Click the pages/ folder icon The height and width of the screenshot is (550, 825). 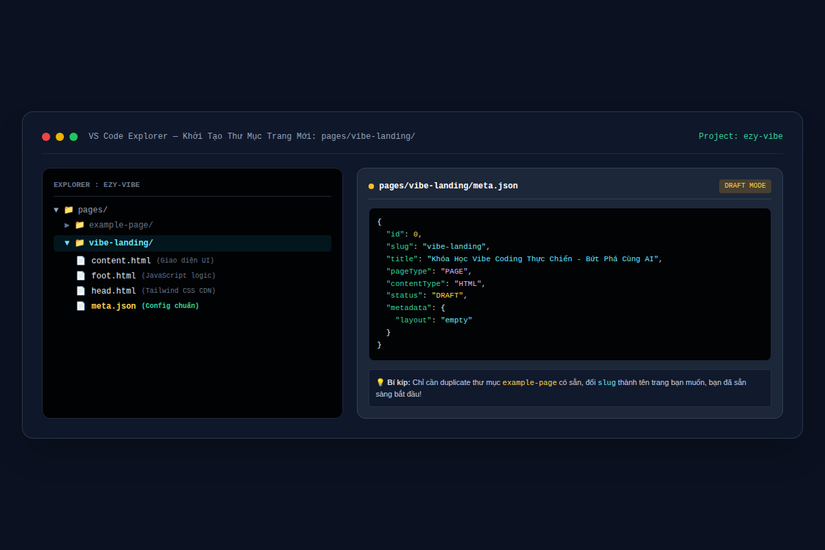tap(68, 210)
